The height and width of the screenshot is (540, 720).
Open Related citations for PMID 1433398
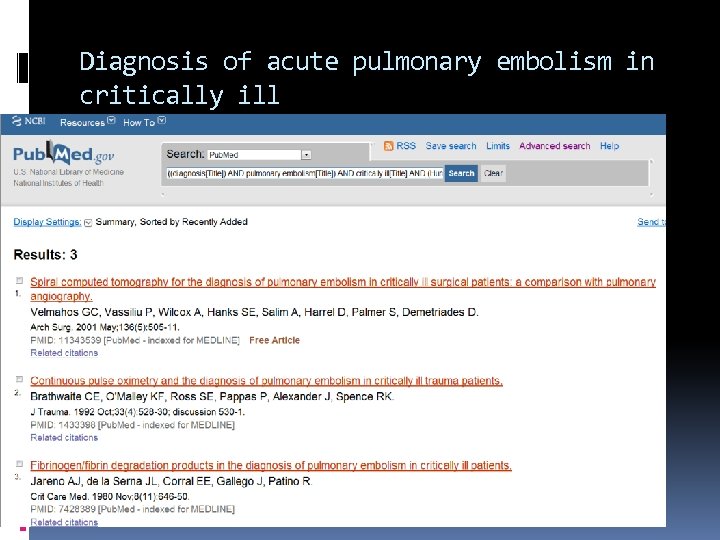click(64, 438)
